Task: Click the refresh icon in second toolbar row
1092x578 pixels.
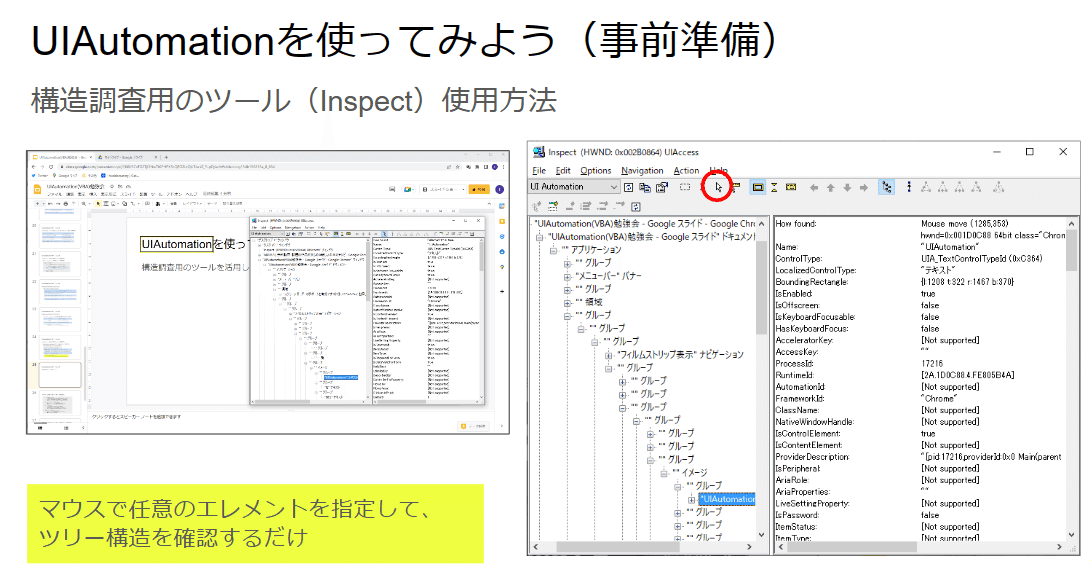Action: point(636,206)
